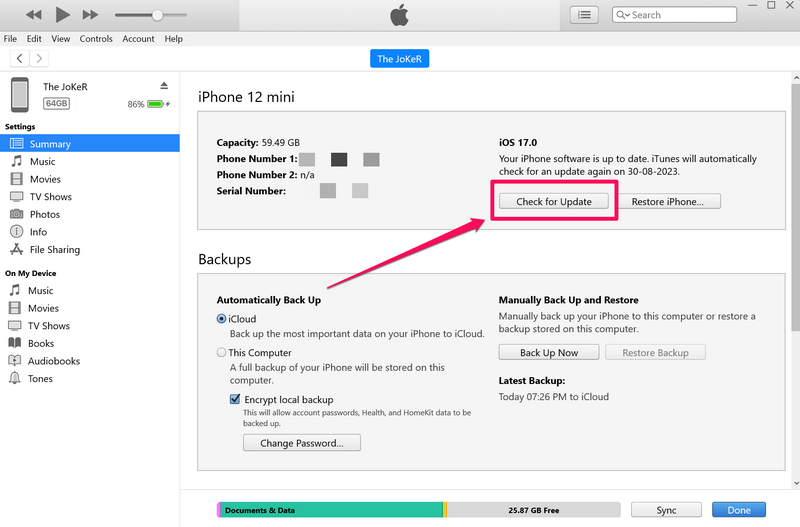Viewport: 800px width, 527px height.
Task: Click Back Up Now button
Action: click(549, 353)
